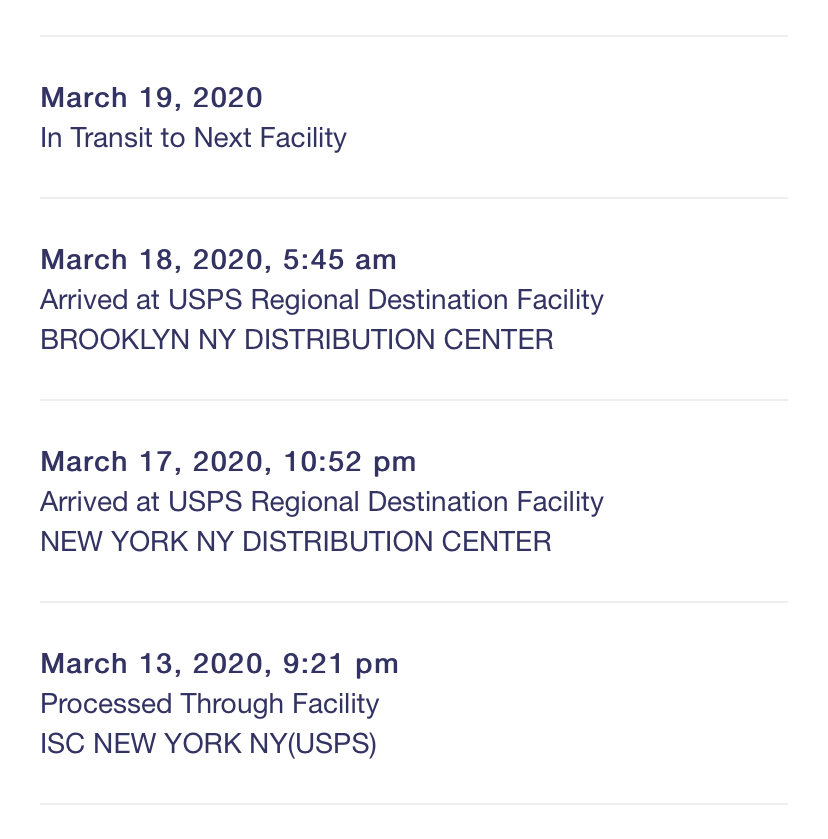
Task: Select the Processed Through Facility status
Action: (209, 704)
